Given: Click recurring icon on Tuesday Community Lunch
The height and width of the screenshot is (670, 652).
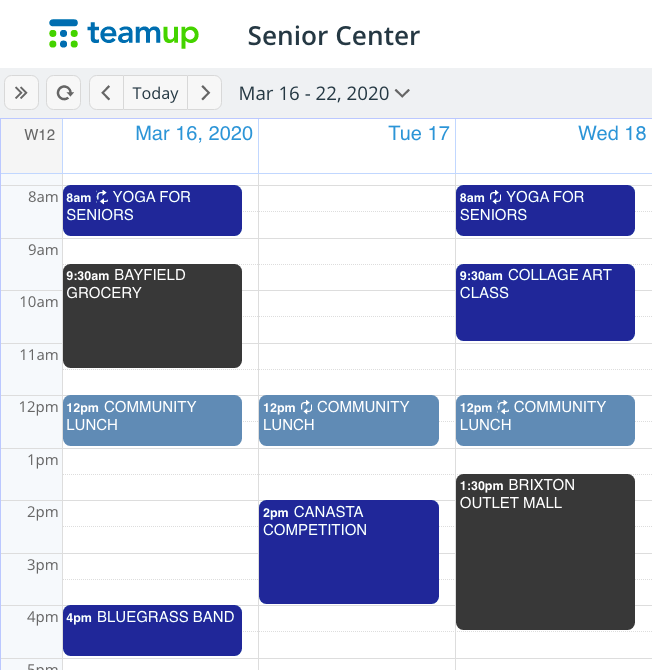Looking at the screenshot, I should click(306, 407).
